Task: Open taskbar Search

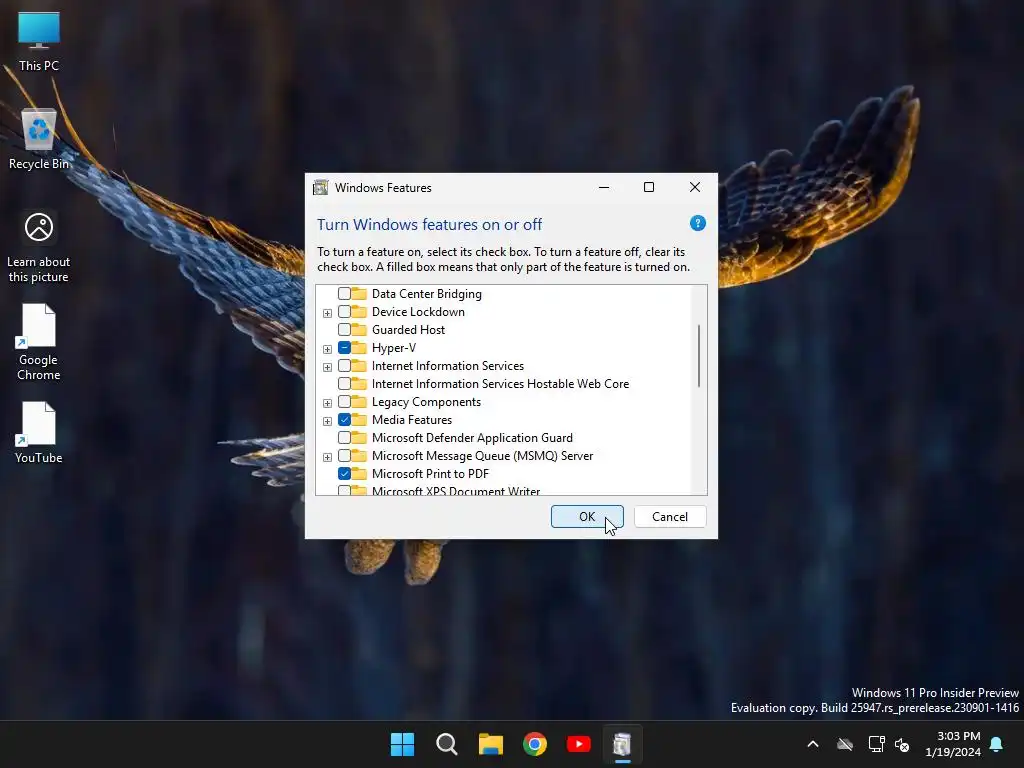Action: pyautogui.click(x=447, y=744)
